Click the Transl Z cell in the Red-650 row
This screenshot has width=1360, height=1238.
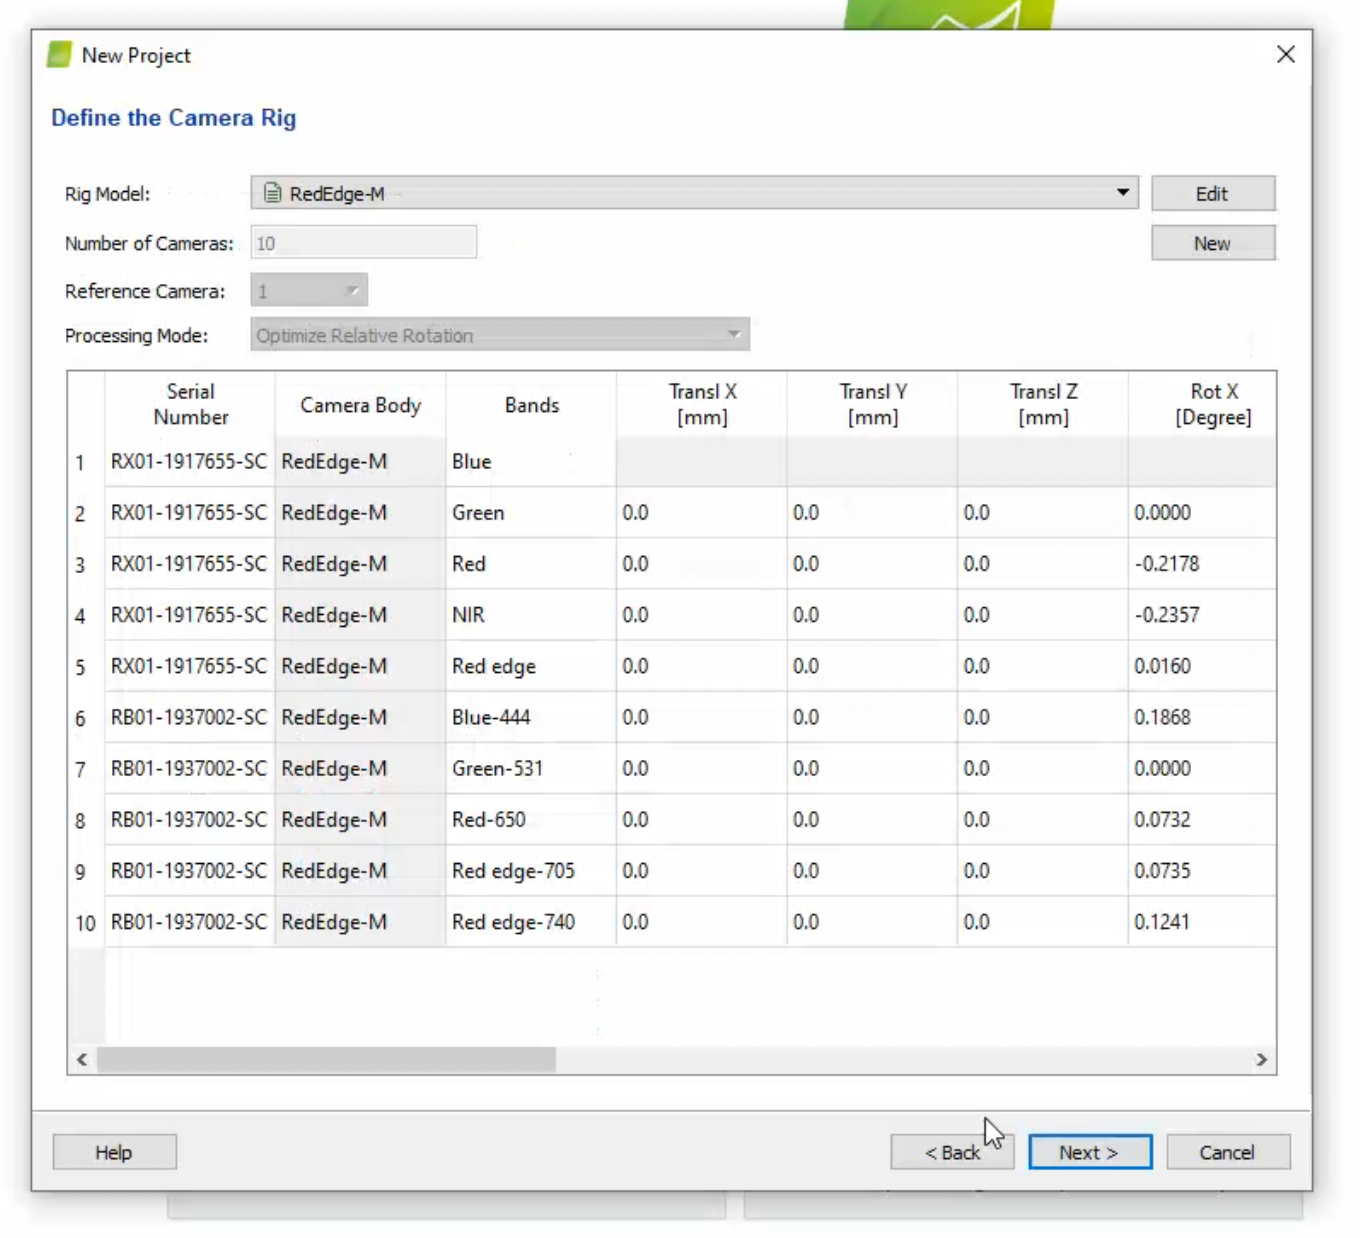(1043, 819)
